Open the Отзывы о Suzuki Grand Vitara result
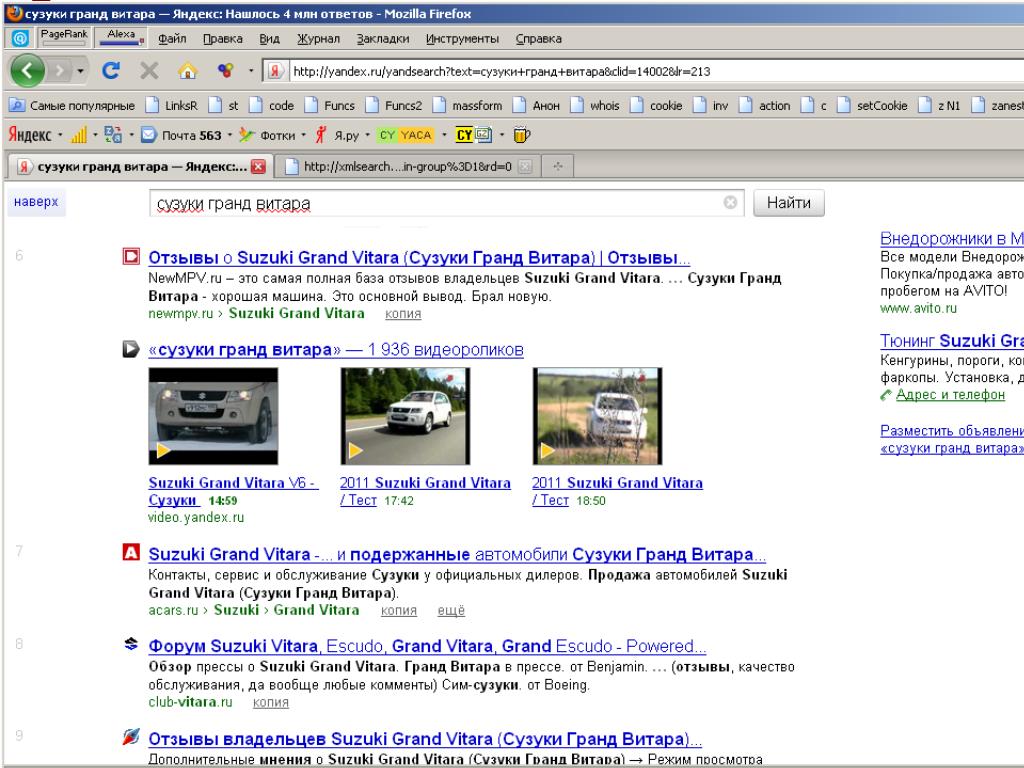Screen dimensions: 1024x768 (419, 257)
